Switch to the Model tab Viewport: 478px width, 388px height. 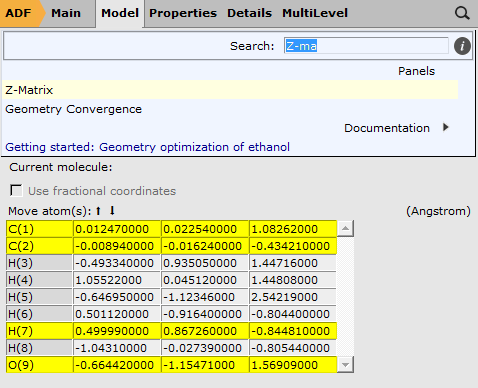pyautogui.click(x=120, y=13)
